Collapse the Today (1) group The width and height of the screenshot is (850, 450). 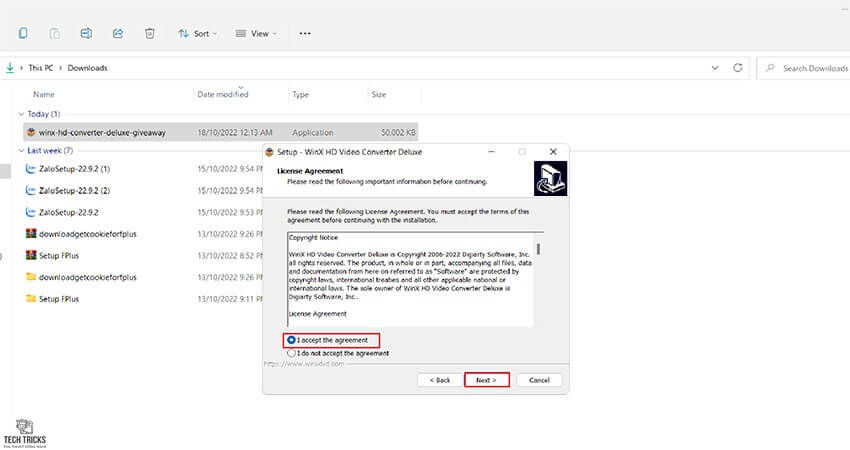pos(21,114)
